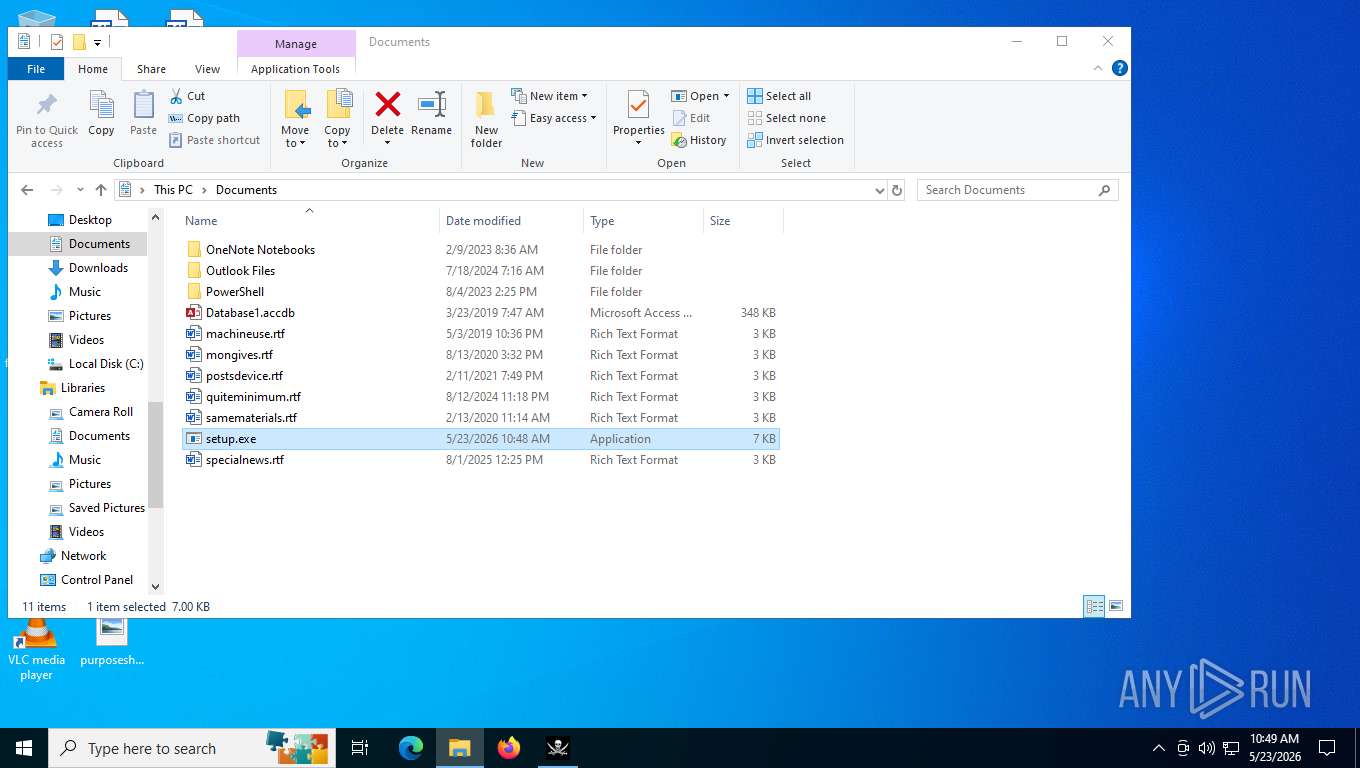Click Invert selection

tap(796, 140)
